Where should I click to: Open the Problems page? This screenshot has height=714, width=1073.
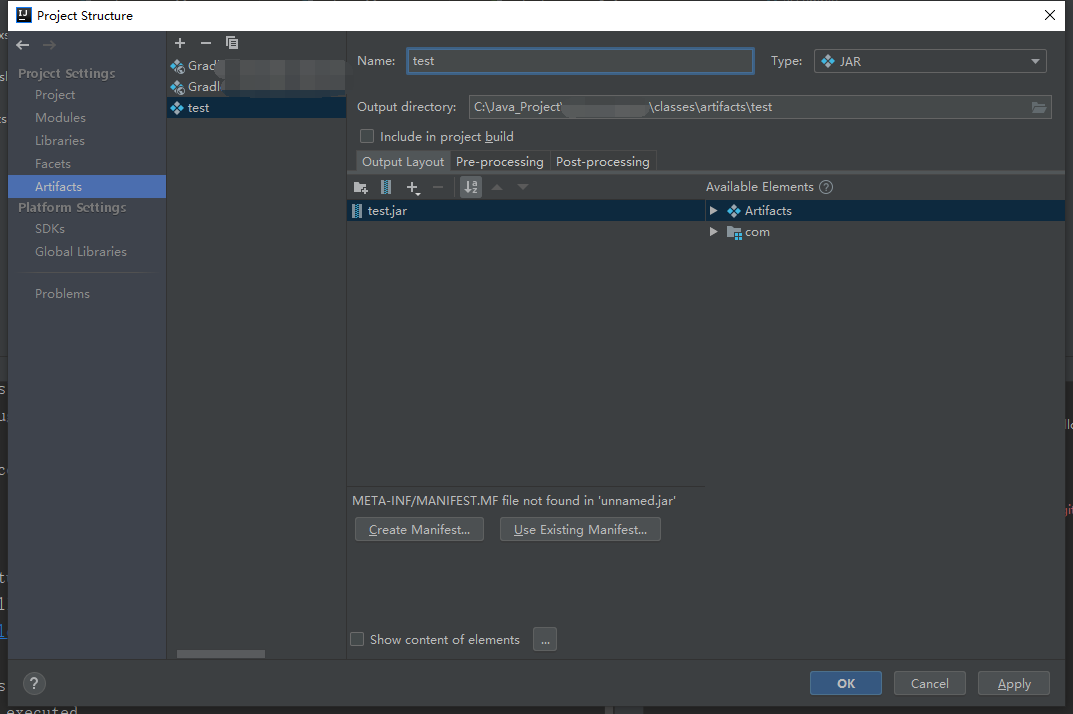click(x=62, y=294)
